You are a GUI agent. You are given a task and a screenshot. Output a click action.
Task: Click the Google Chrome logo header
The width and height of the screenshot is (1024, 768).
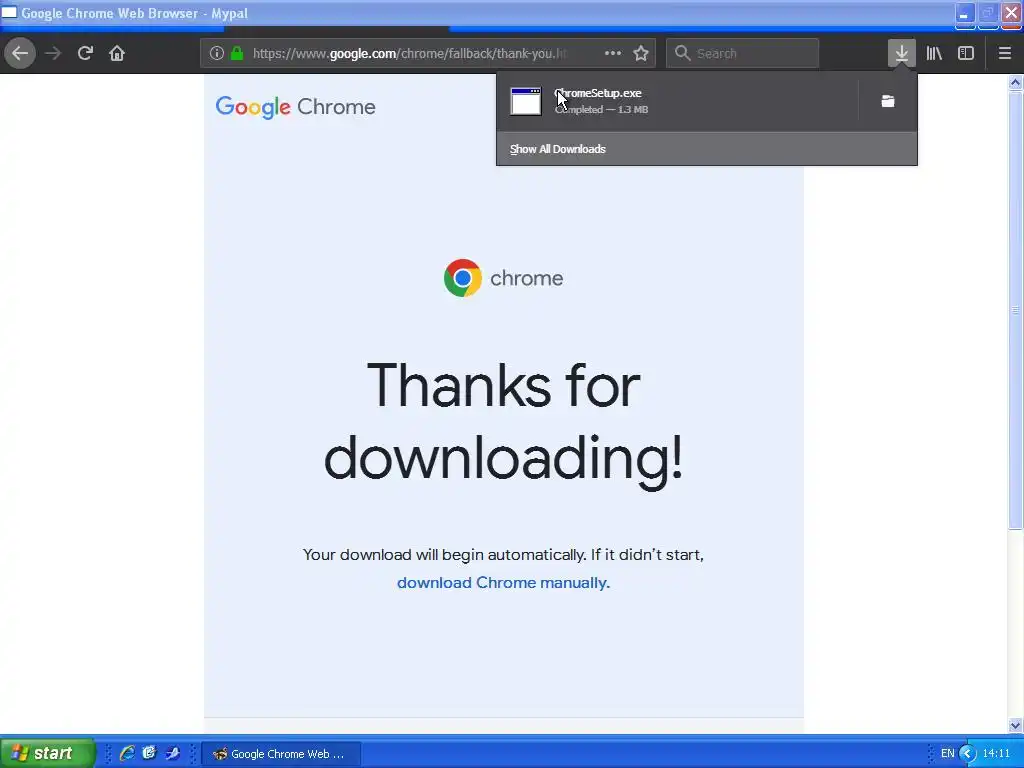(296, 107)
